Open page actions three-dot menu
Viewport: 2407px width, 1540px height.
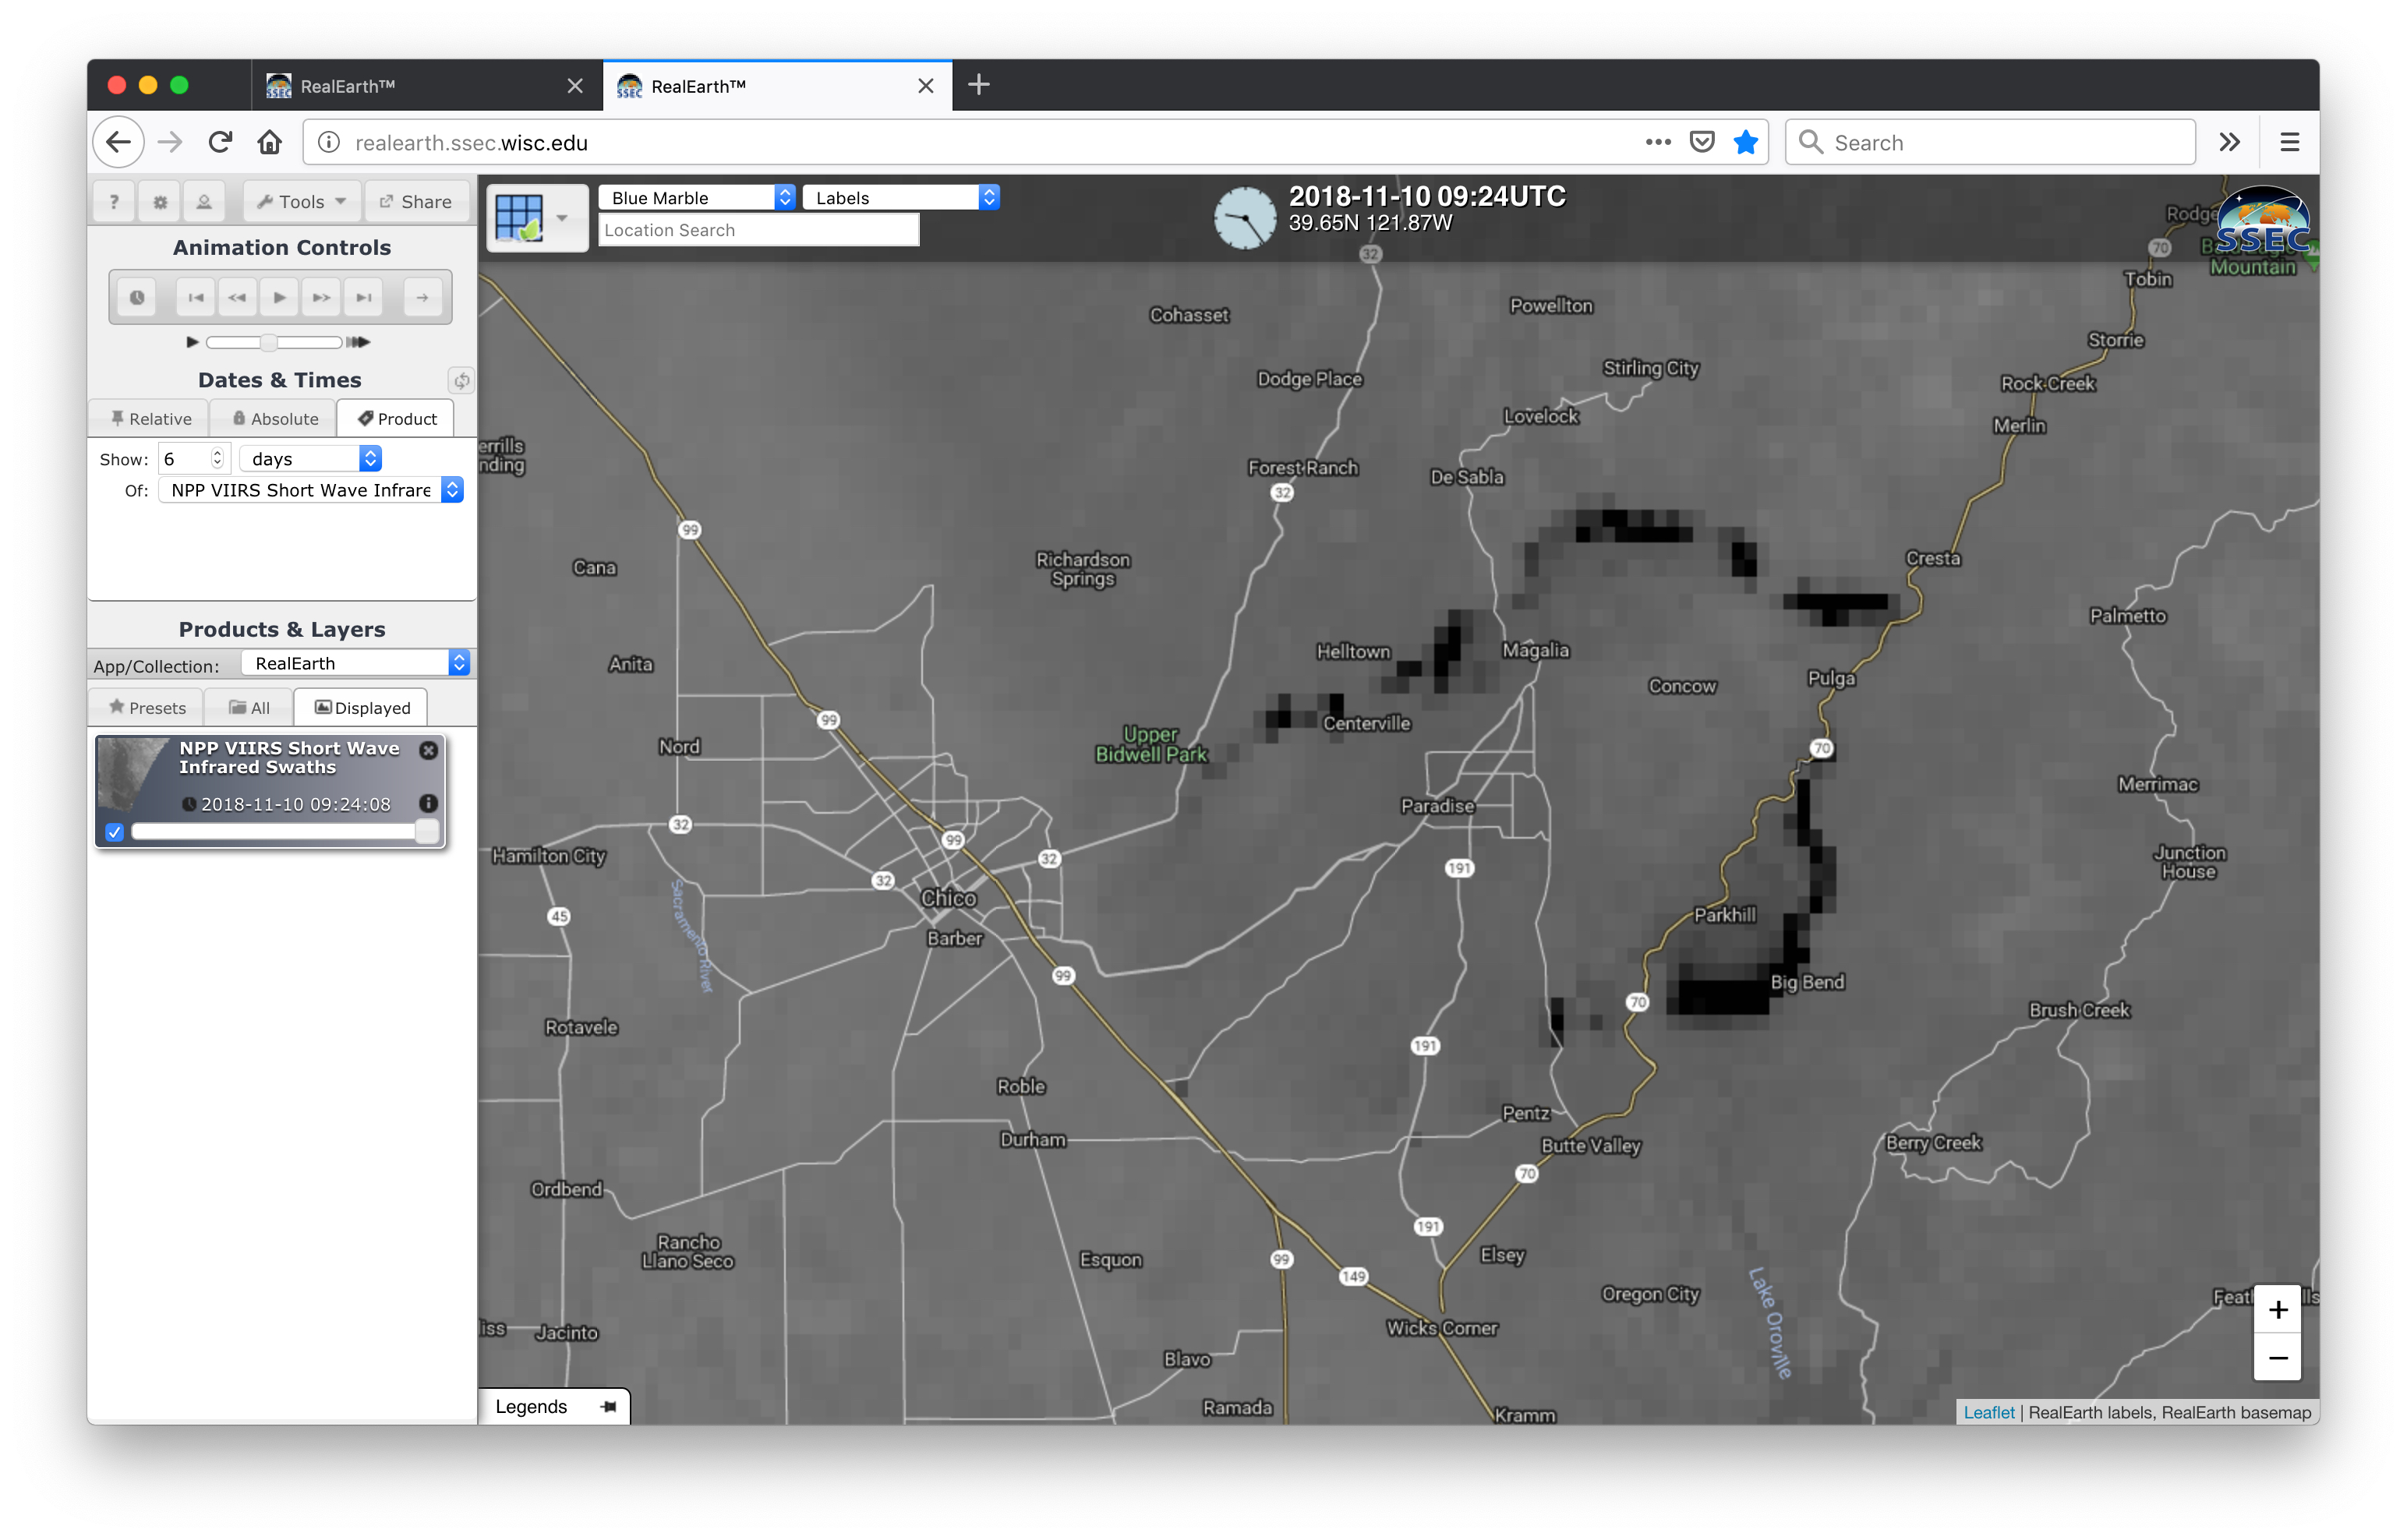click(1658, 143)
